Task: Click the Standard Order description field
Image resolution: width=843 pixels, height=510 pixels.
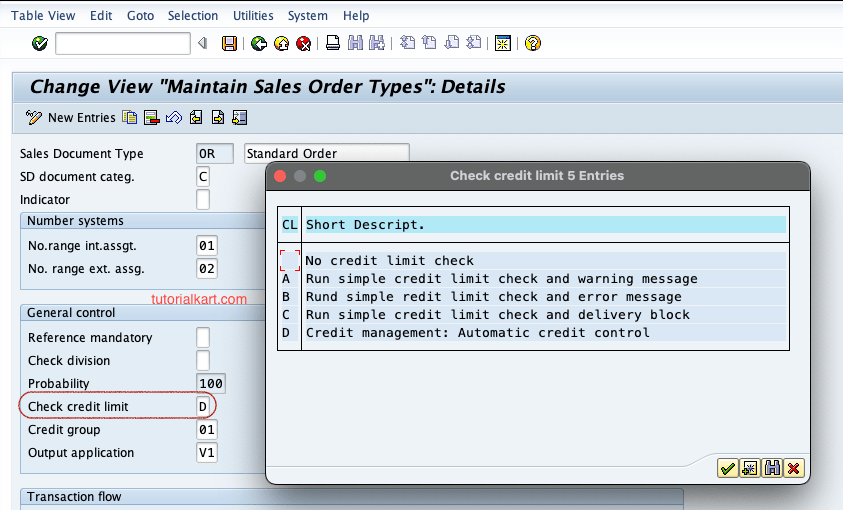Action: pos(326,153)
